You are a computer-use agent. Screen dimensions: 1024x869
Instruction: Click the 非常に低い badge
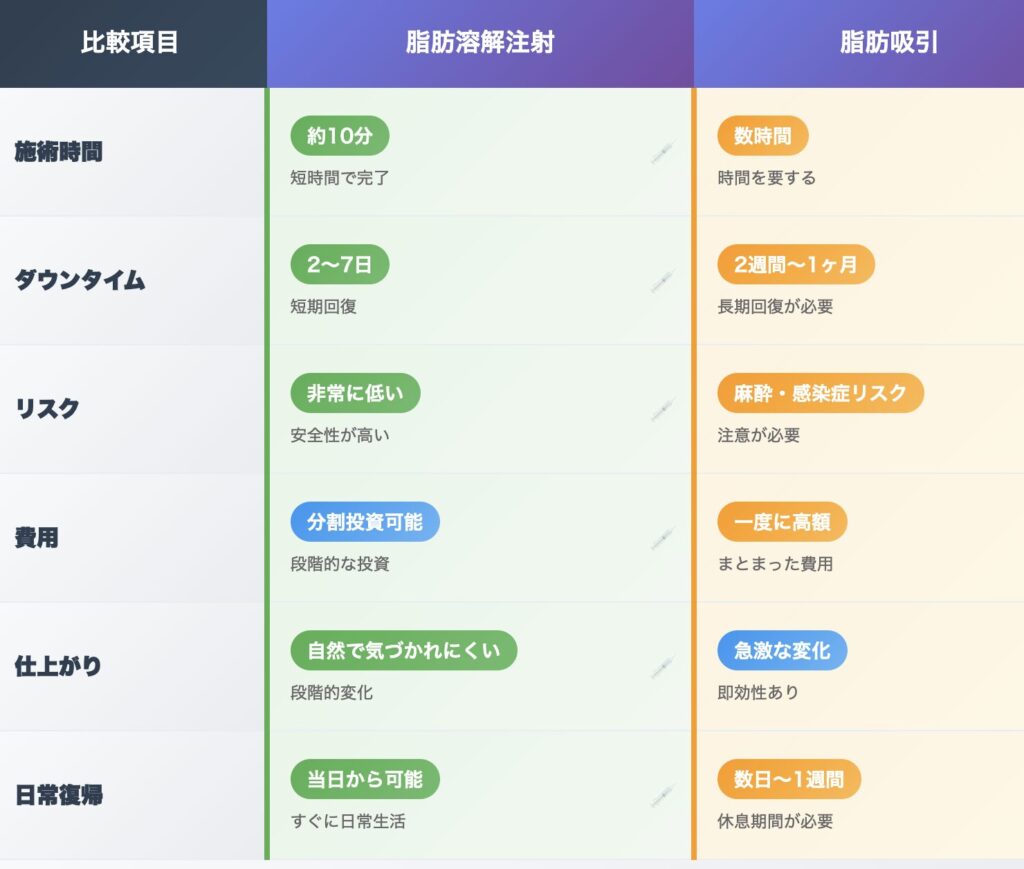click(x=355, y=393)
